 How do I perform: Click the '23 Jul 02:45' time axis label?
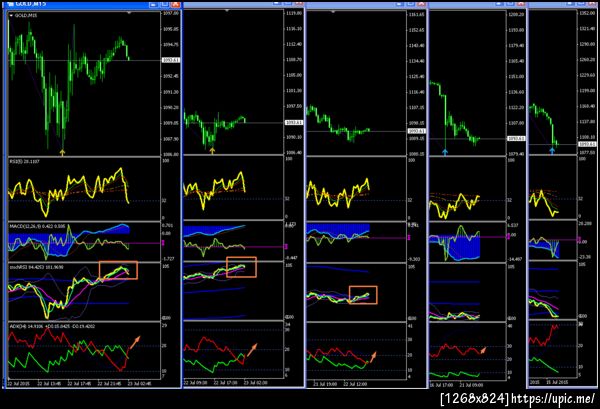pyautogui.click(x=140, y=383)
